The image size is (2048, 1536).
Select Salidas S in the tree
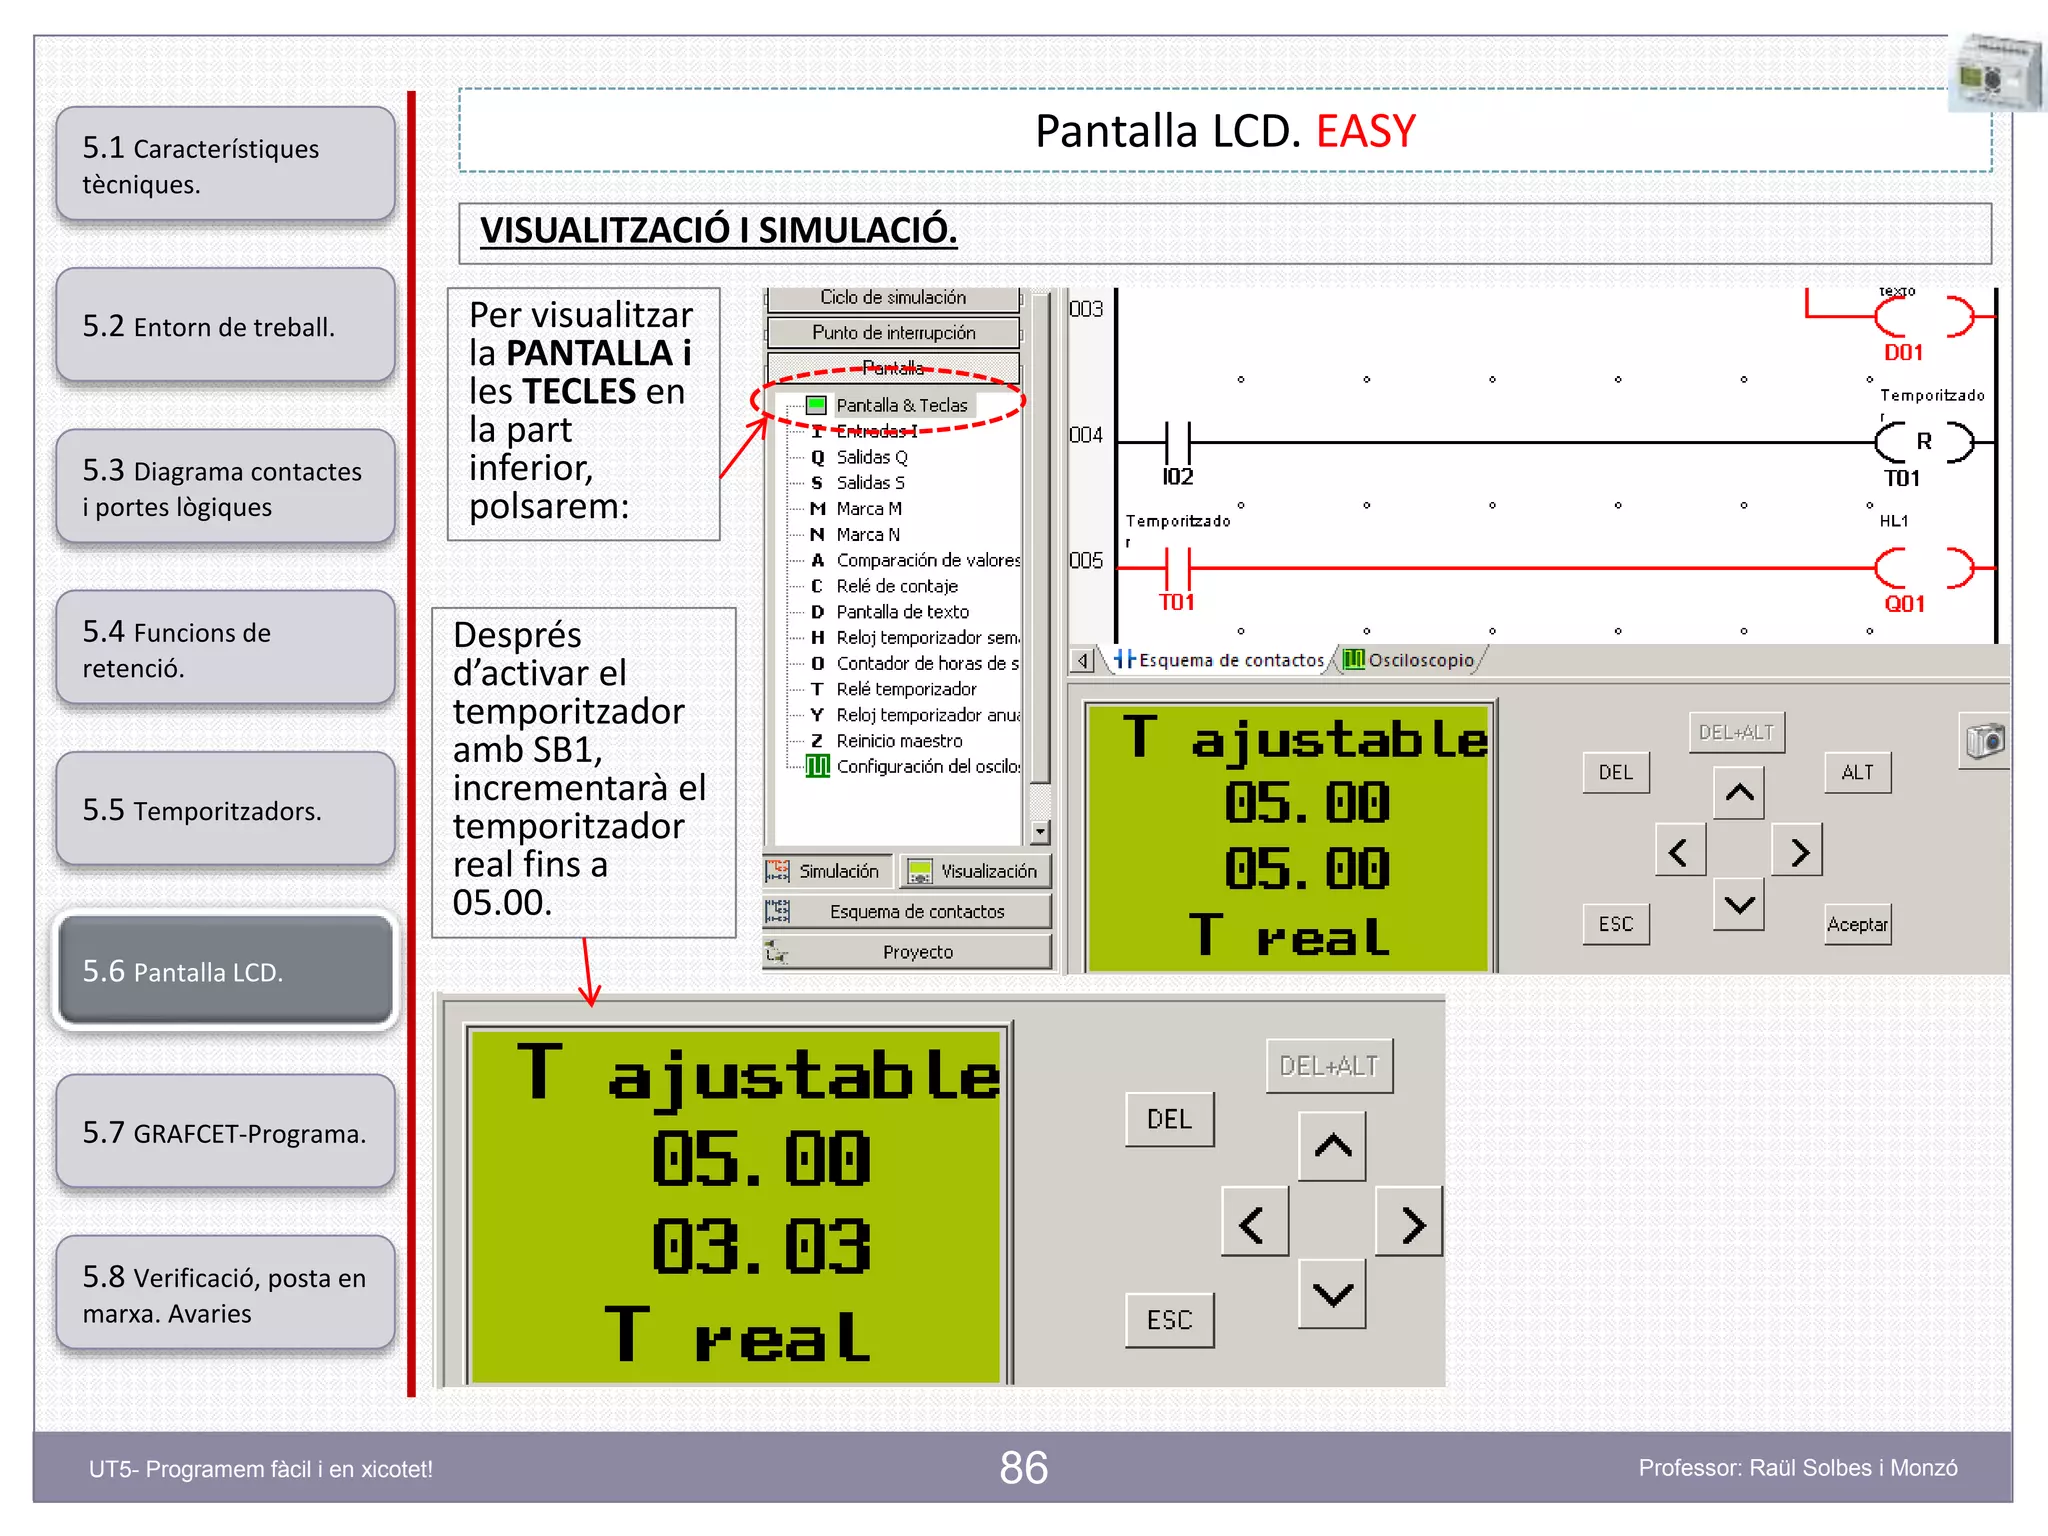click(870, 483)
